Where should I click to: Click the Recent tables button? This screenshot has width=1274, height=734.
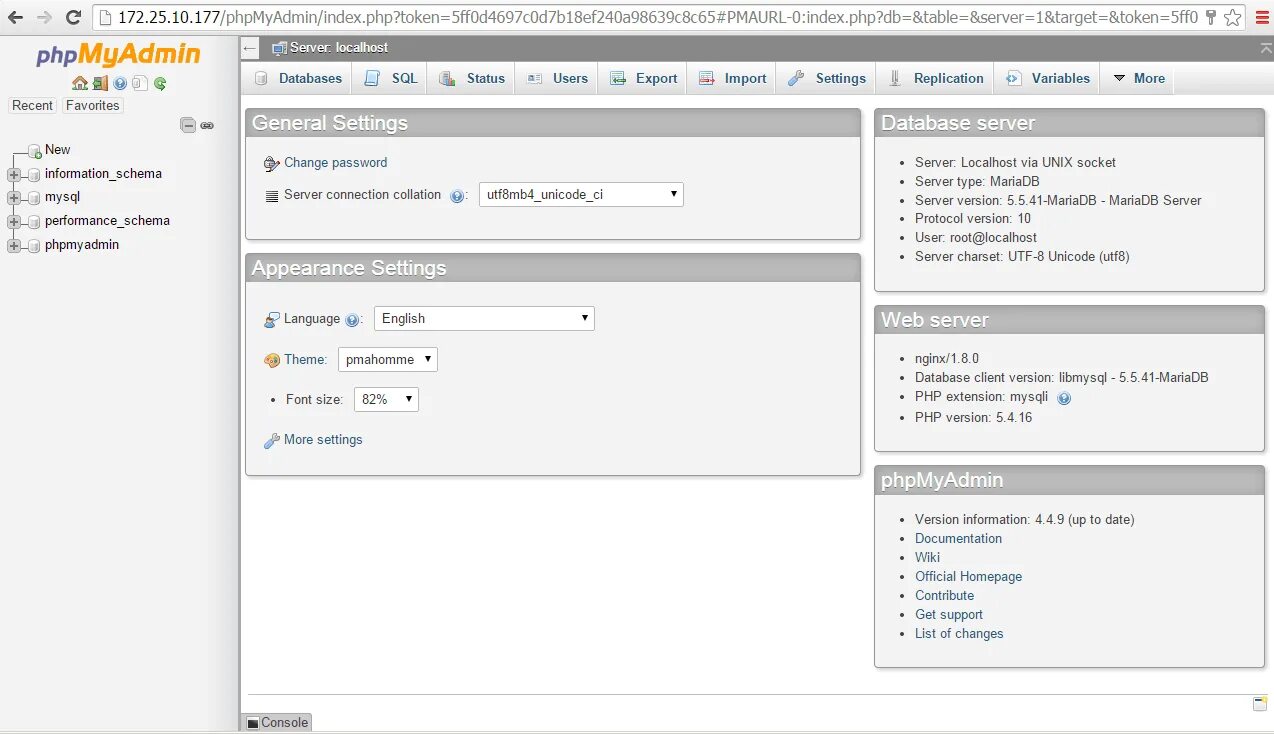coord(33,106)
